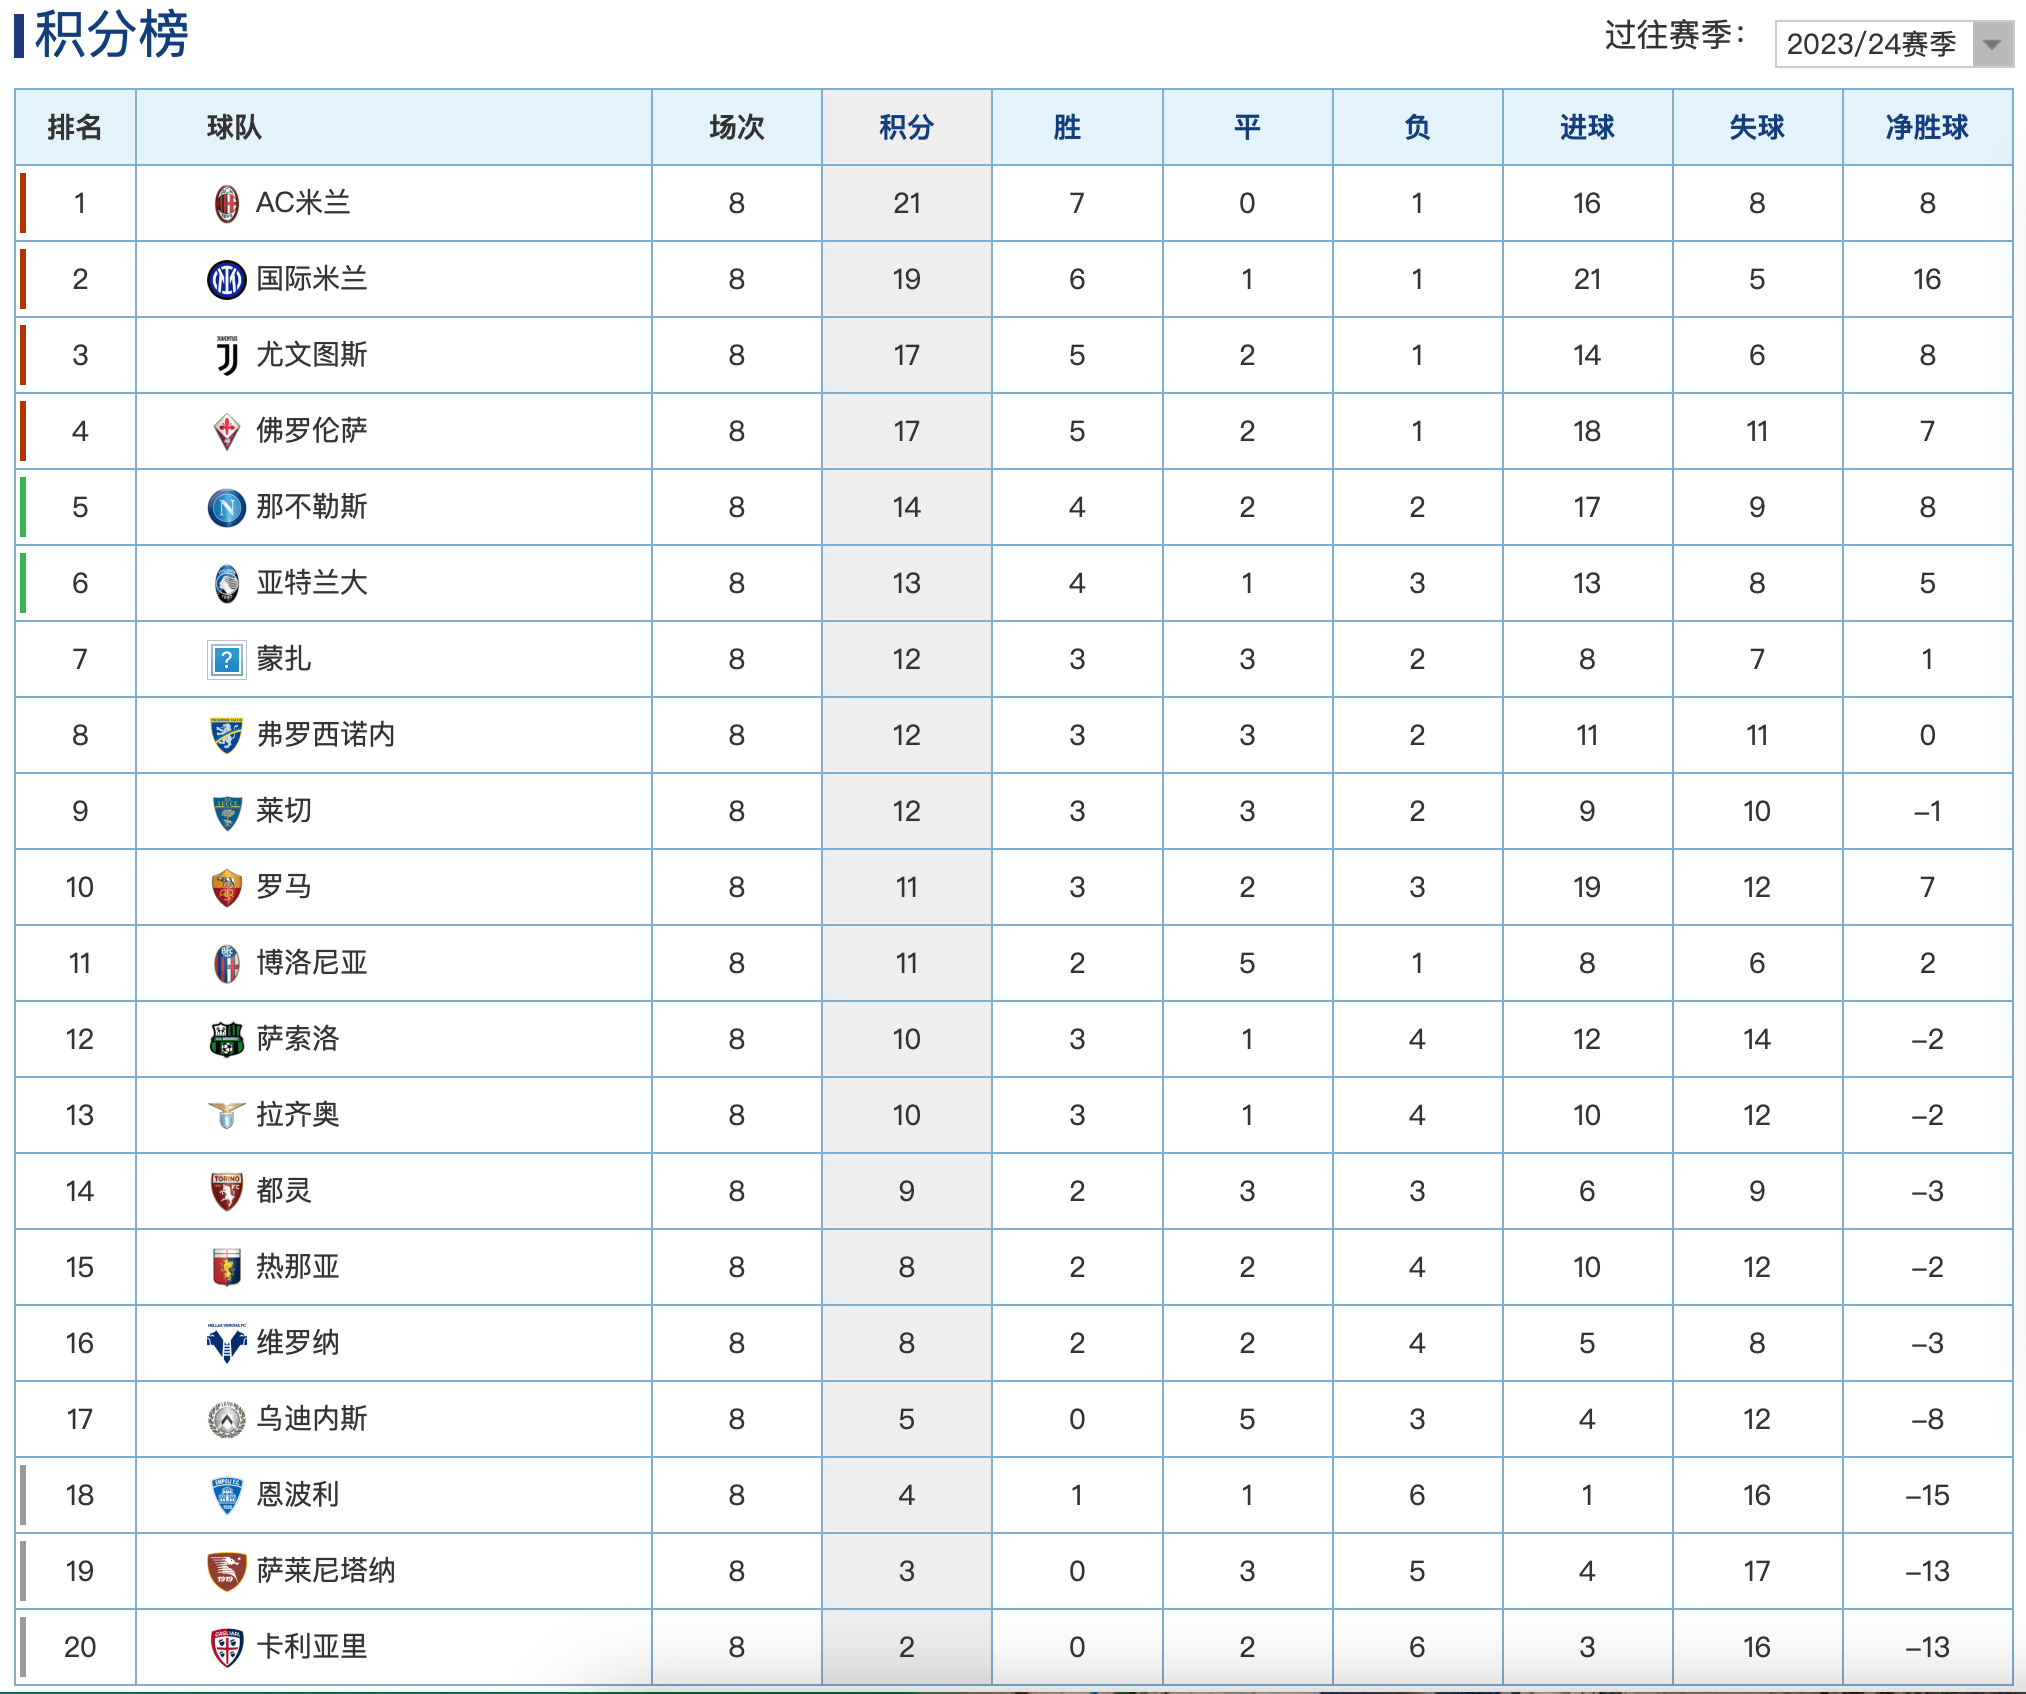Click the 那不勒斯 club badge icon
Screen dimensions: 2026x1694
pyautogui.click(x=227, y=507)
